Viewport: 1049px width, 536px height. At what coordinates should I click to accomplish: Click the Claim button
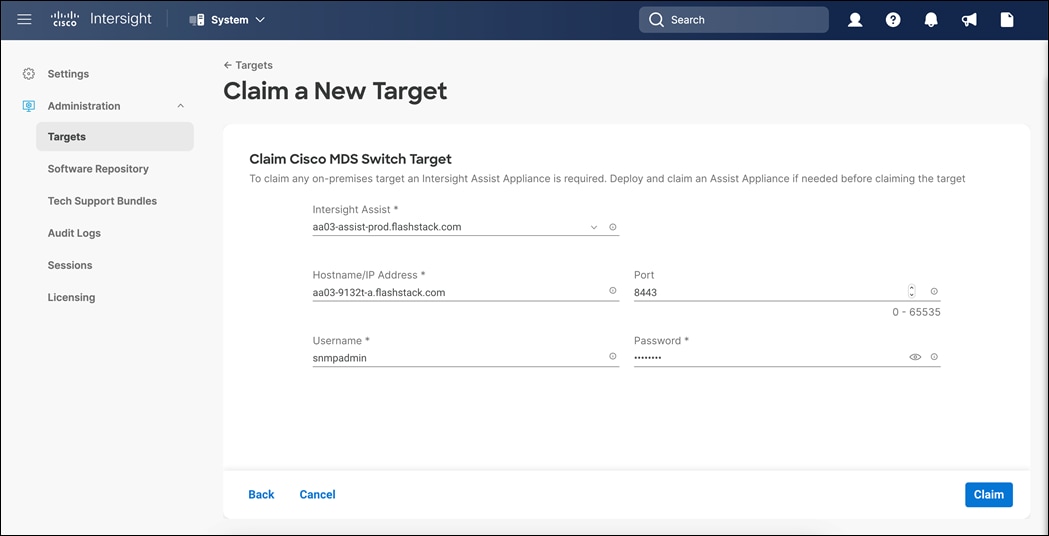click(x=988, y=494)
